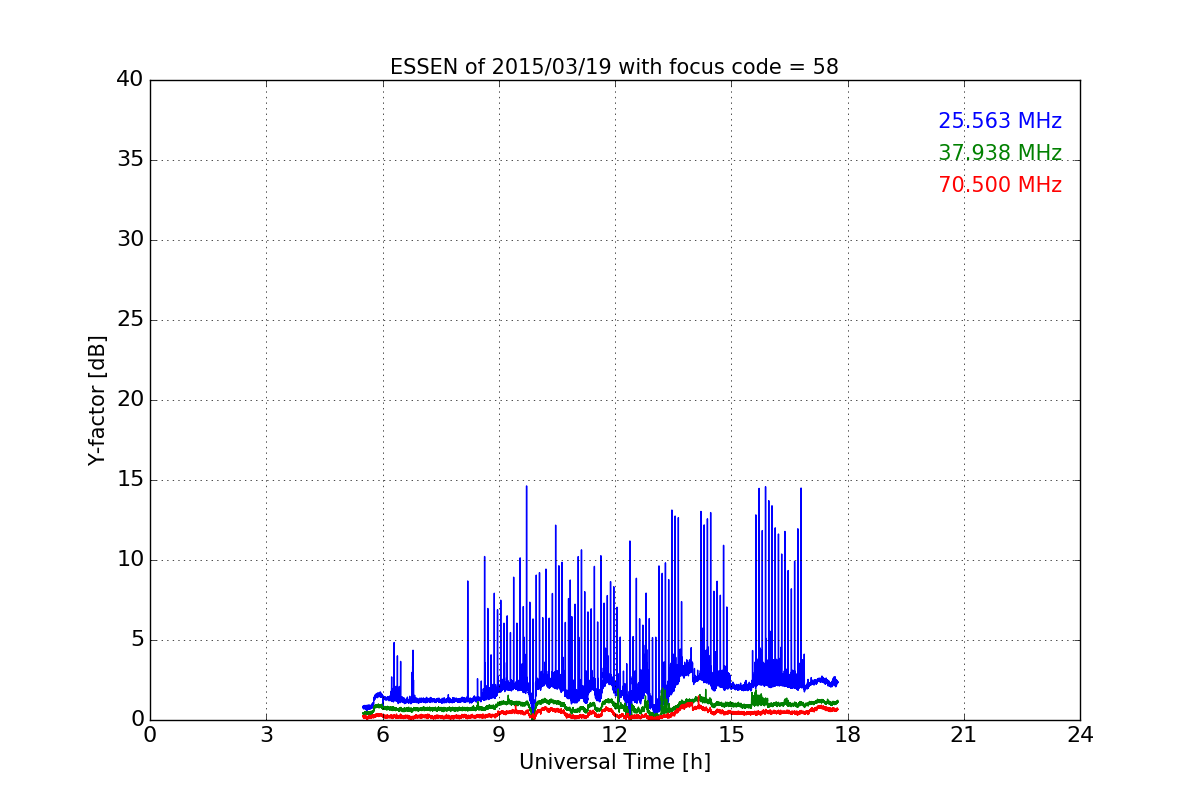Click the x-axis tick label 12
1200x800 pixels.
tap(615, 734)
